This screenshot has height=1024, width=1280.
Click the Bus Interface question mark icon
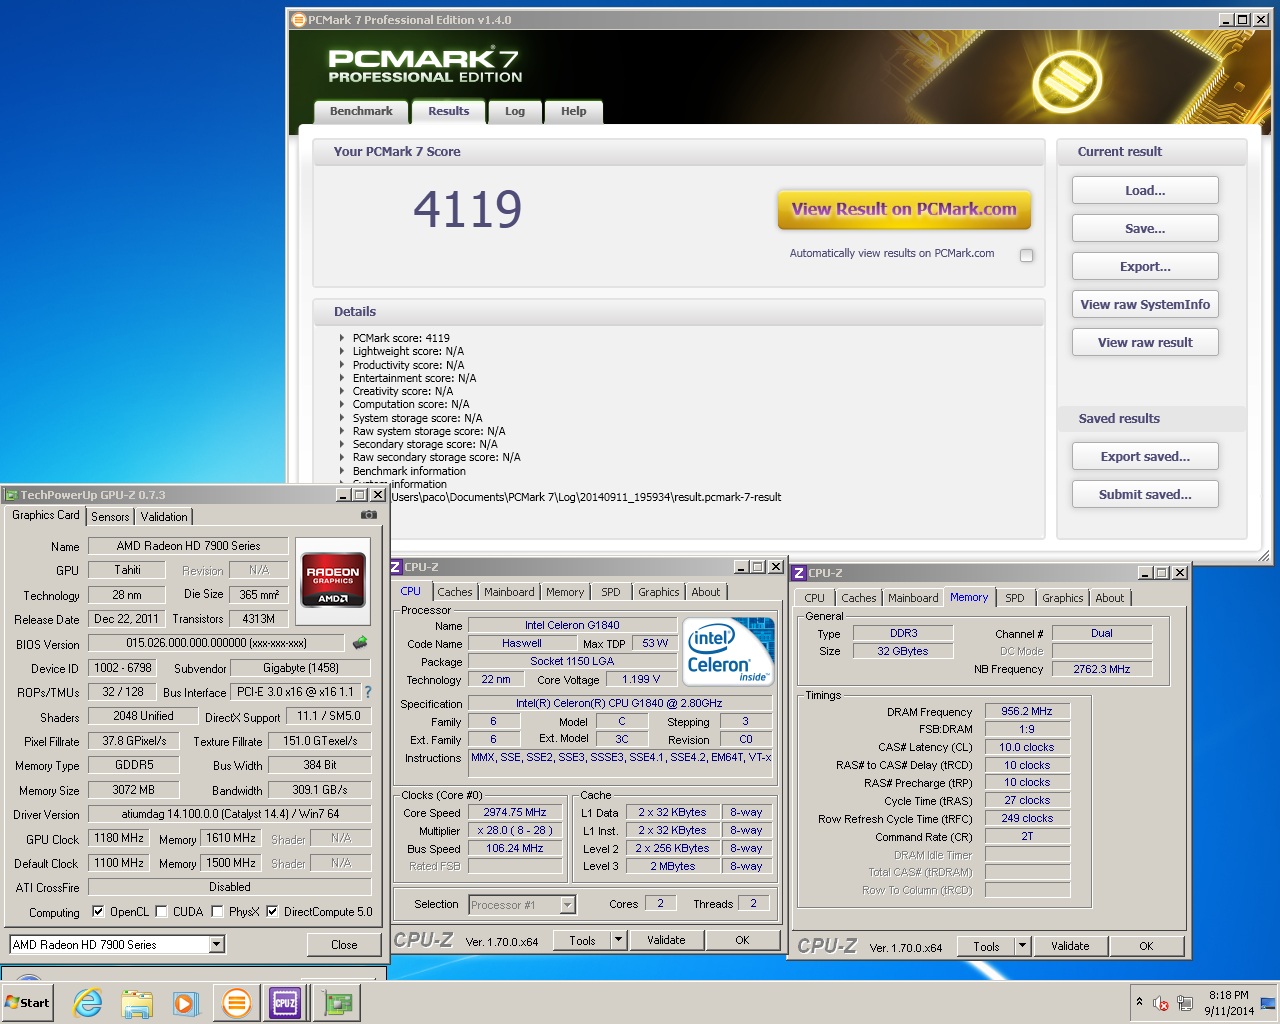[367, 691]
